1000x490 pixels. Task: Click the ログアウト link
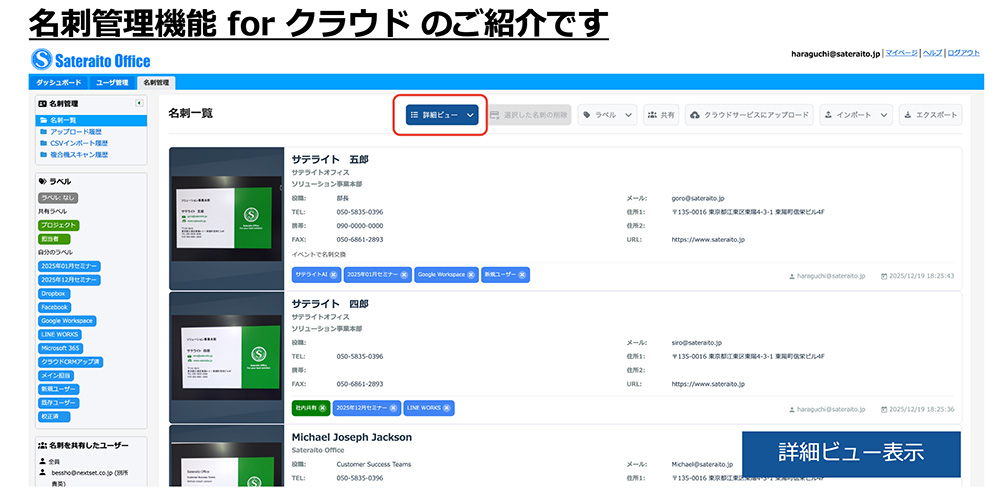(963, 52)
